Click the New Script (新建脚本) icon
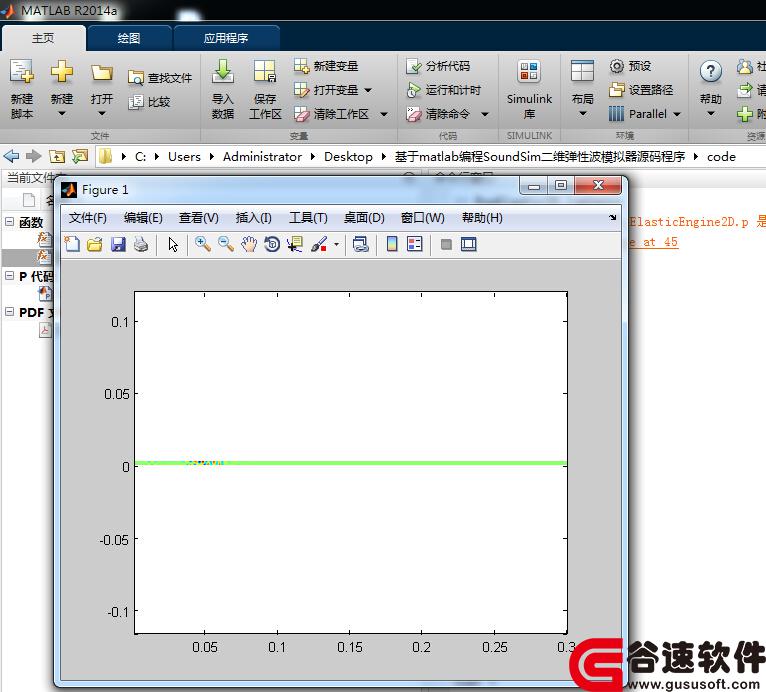 22,72
